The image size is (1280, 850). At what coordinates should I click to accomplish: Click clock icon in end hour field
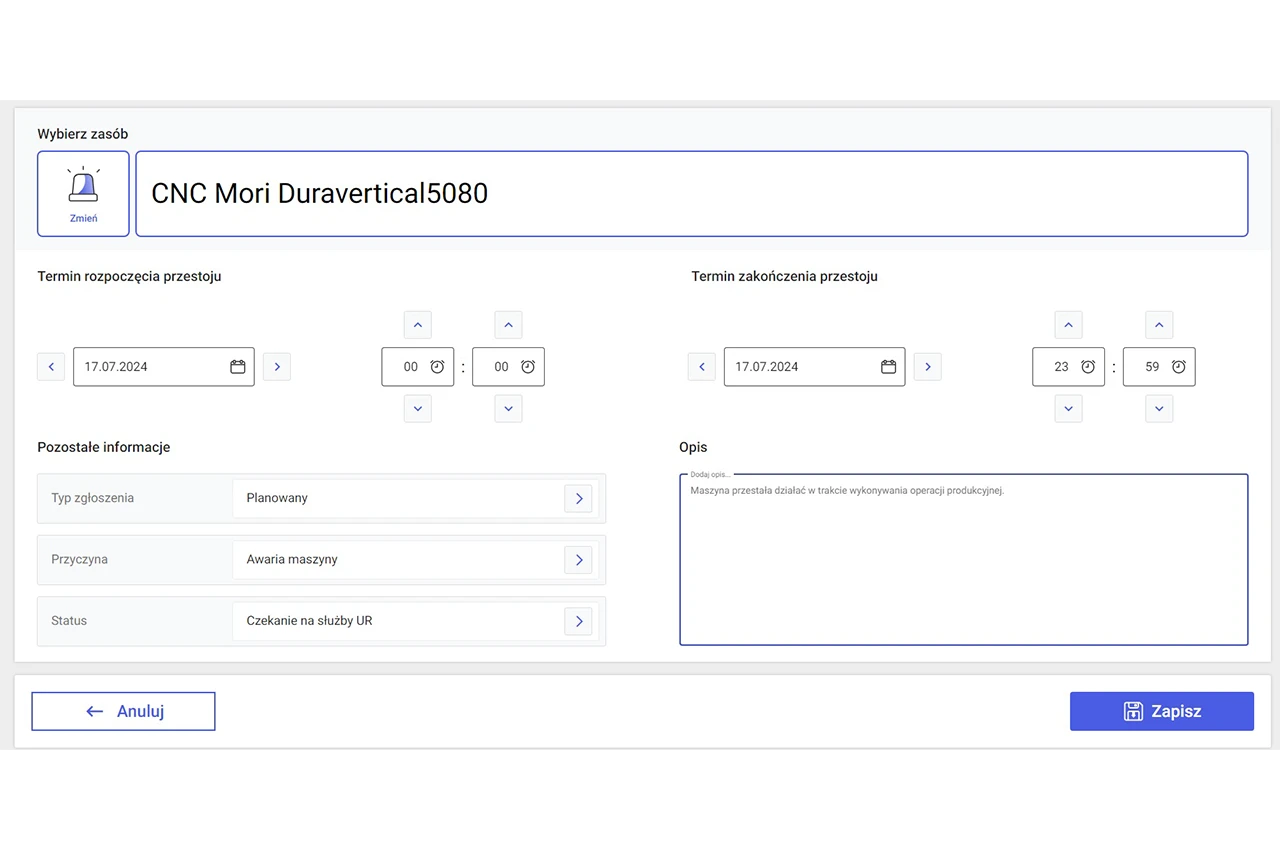click(1088, 367)
